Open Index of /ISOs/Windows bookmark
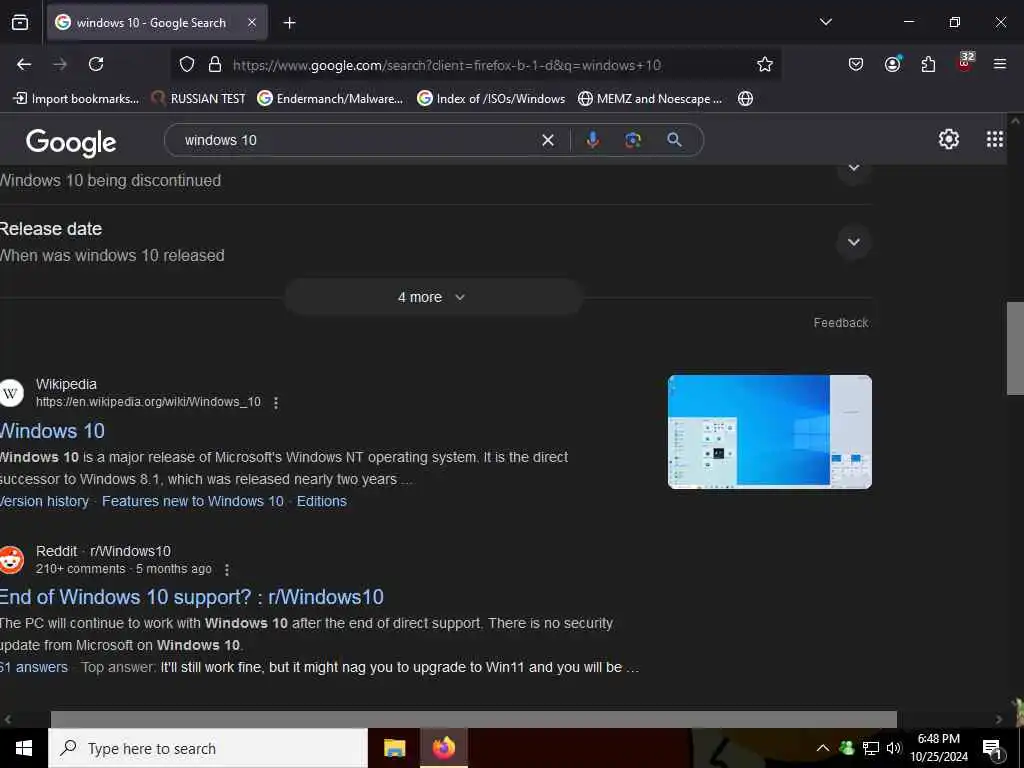This screenshot has height=768, width=1024. click(491, 99)
